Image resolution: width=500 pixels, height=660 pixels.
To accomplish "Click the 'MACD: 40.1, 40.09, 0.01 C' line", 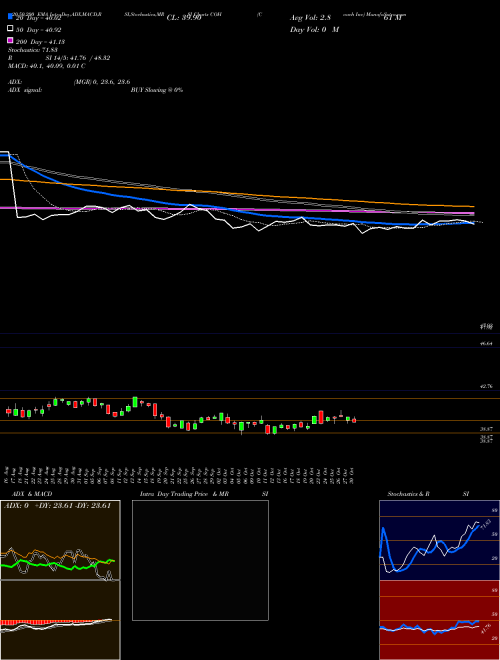I will click(47, 66).
